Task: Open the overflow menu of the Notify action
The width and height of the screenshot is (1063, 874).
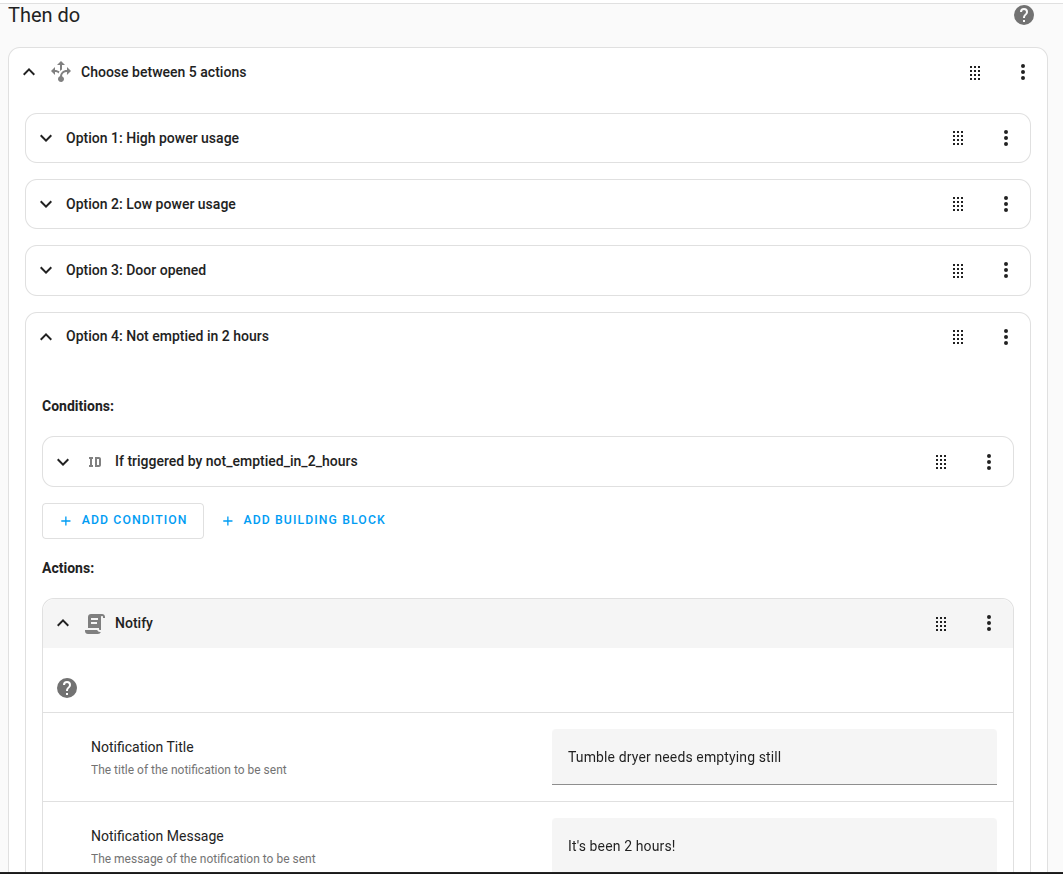Action: pos(988,623)
